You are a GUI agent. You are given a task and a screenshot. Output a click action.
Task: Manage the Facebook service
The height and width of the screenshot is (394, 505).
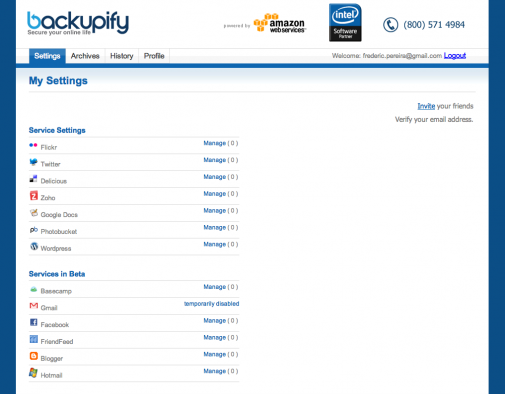[215, 321]
